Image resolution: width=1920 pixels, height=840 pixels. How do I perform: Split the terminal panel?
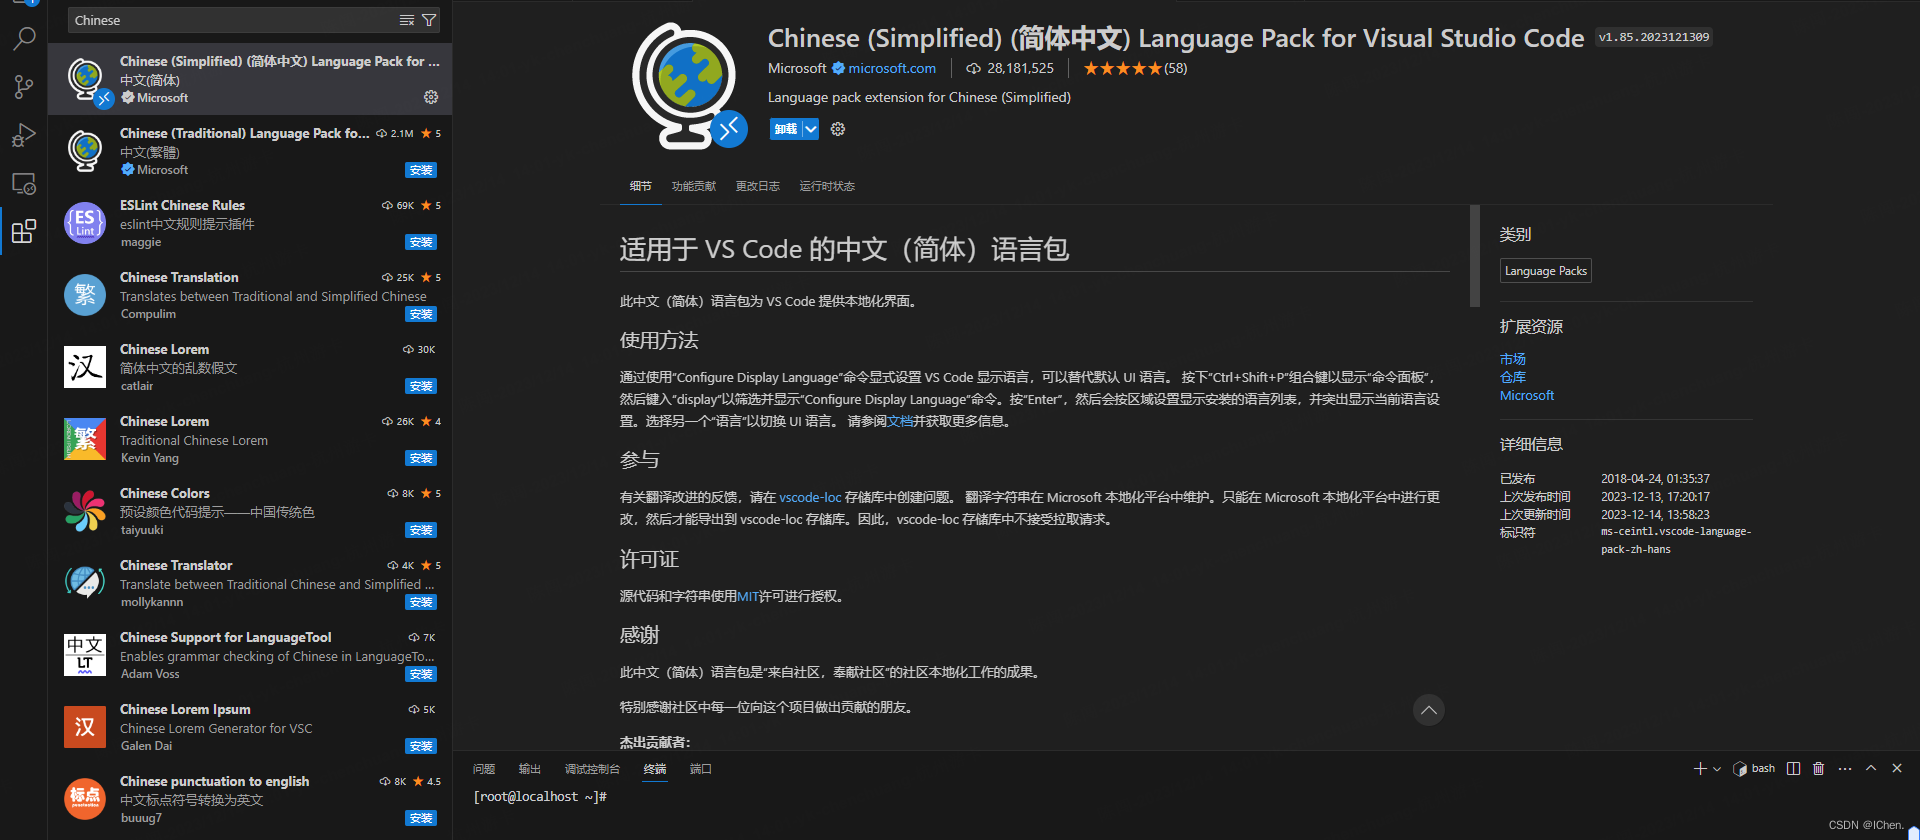click(x=1794, y=768)
